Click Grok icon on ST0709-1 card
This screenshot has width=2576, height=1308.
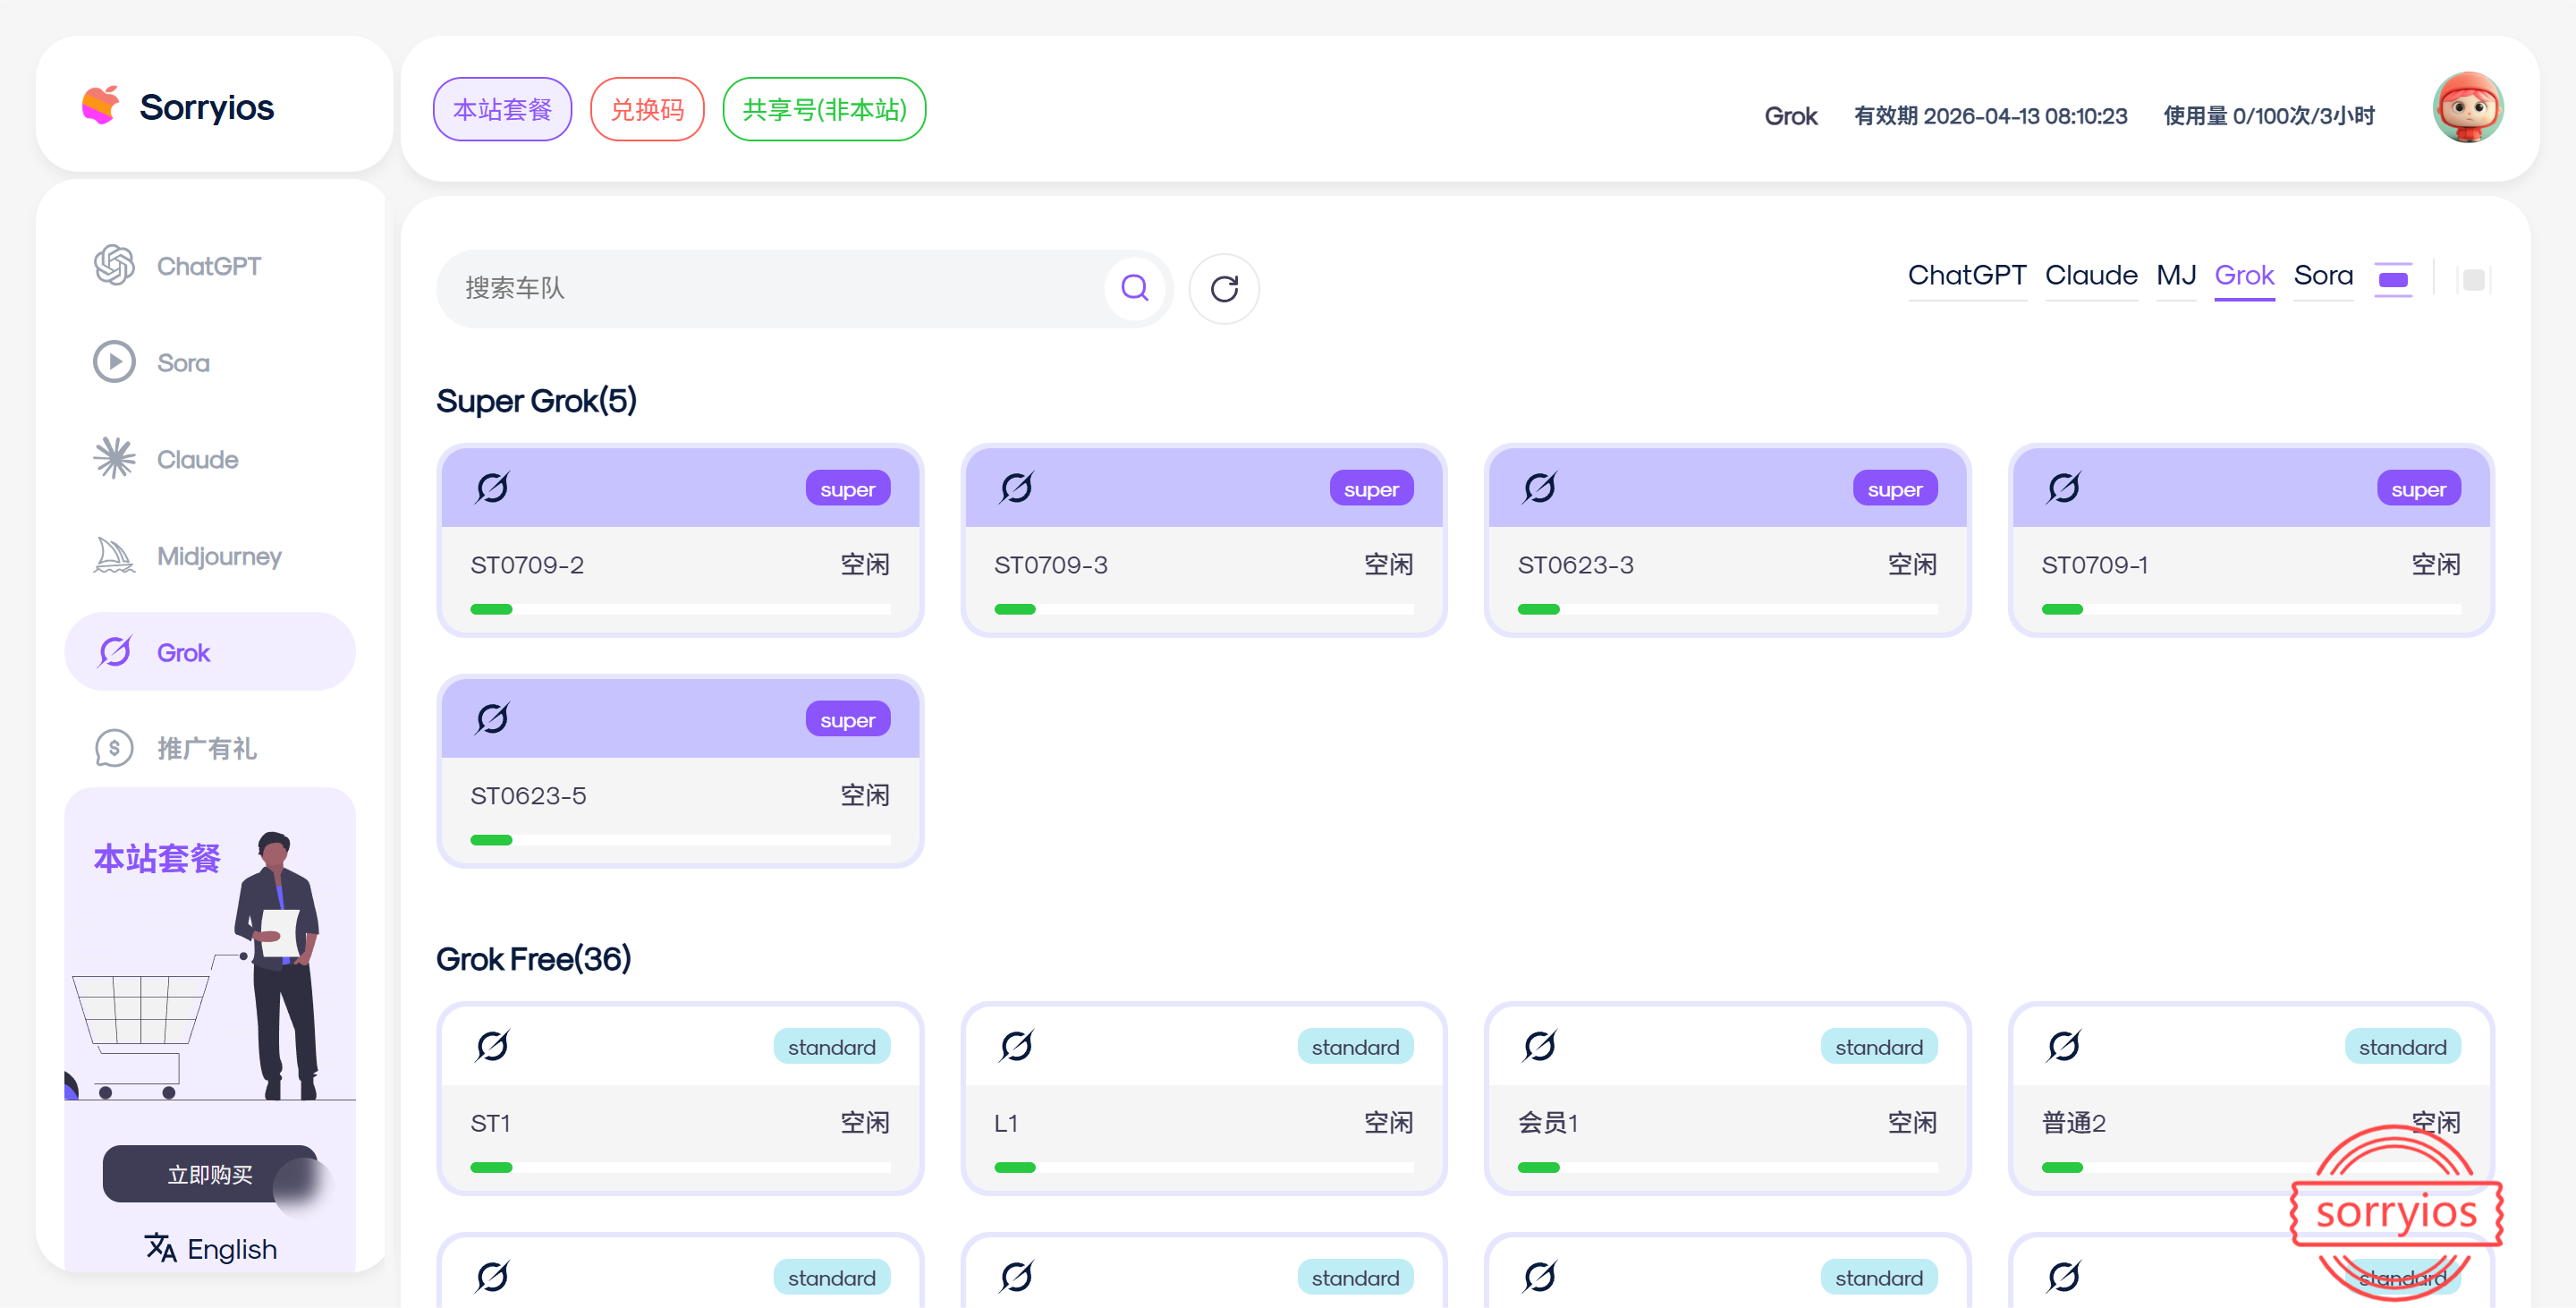click(x=2064, y=488)
